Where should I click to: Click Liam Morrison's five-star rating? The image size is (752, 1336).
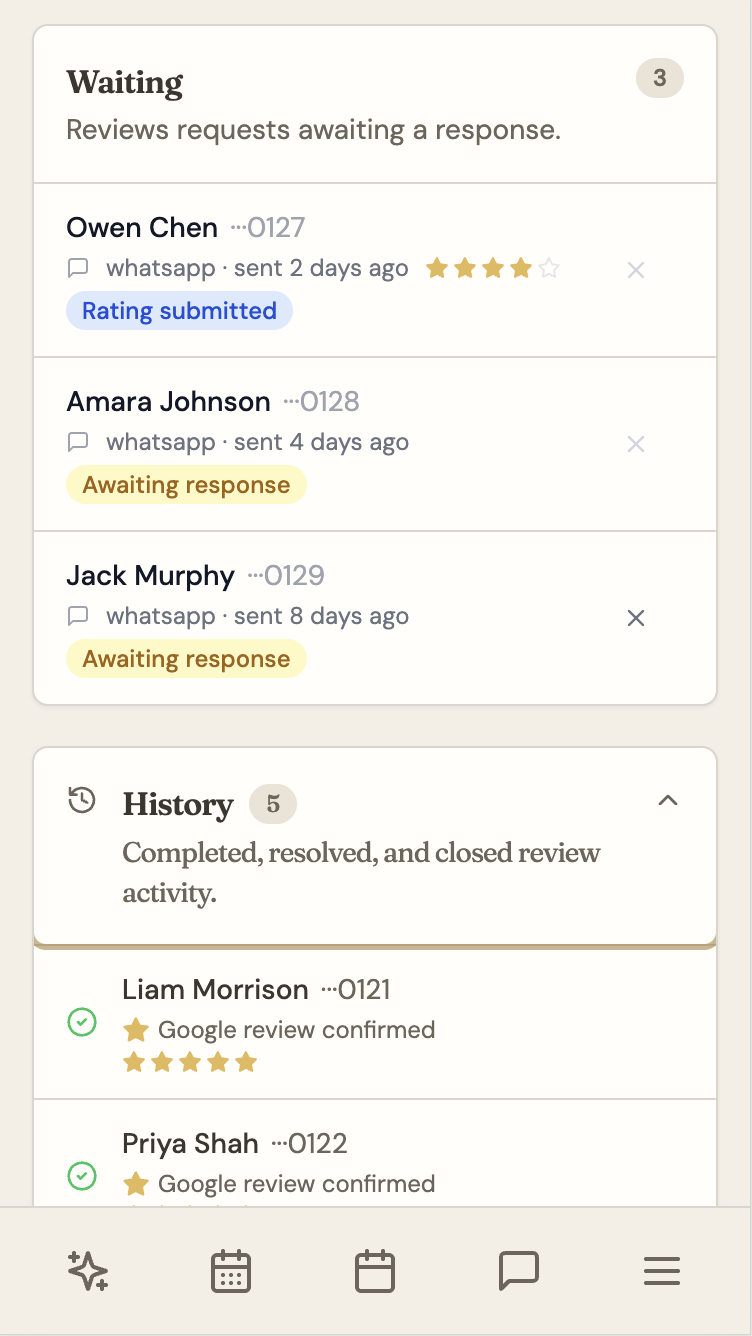pyautogui.click(x=190, y=1062)
